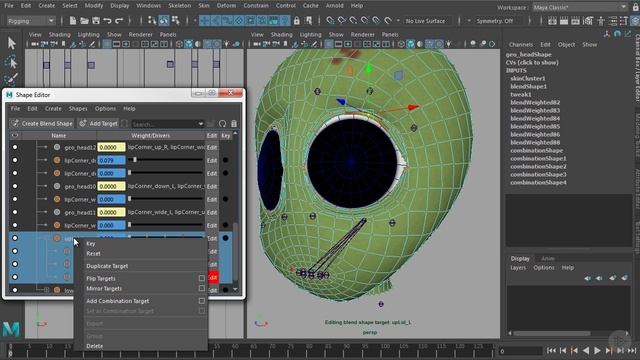Expand CVs (click to show) in Channel Box
Viewport: 640px width, 360px height.
point(532,62)
